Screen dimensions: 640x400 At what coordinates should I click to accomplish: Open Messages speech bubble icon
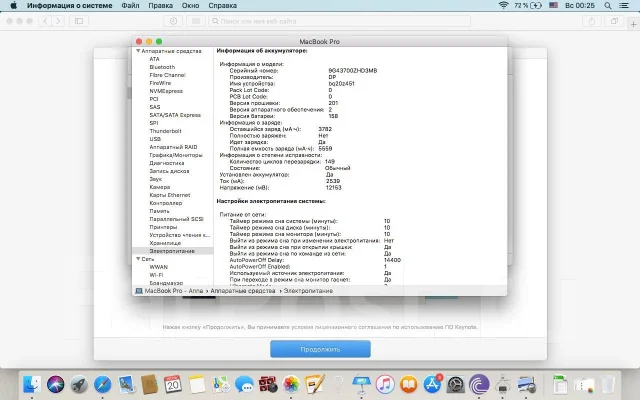[x=244, y=384]
